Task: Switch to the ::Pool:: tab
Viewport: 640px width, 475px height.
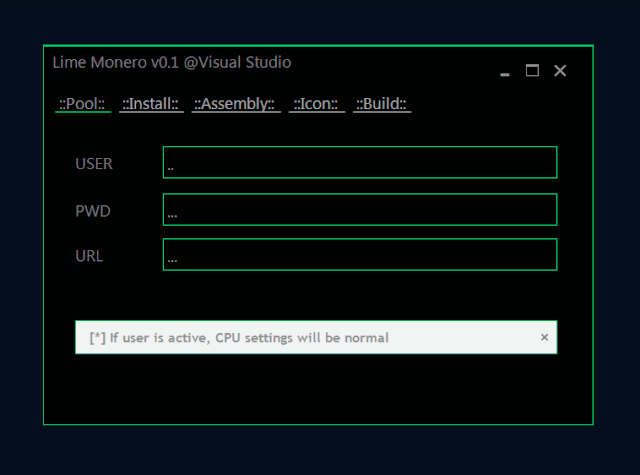Action: (83, 104)
